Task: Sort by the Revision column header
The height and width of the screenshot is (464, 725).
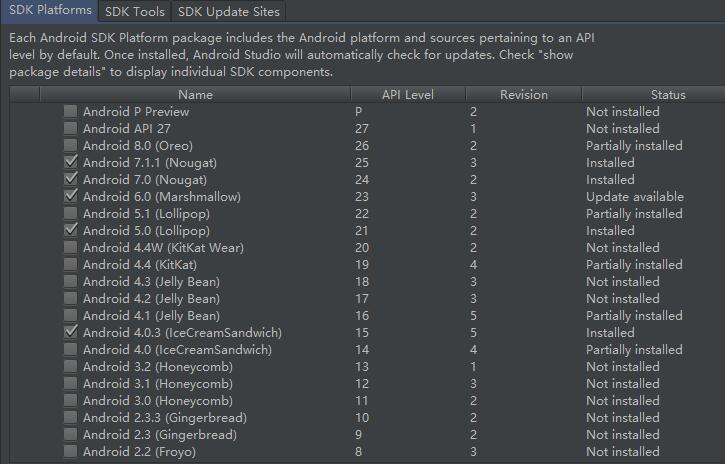Action: click(x=523, y=95)
